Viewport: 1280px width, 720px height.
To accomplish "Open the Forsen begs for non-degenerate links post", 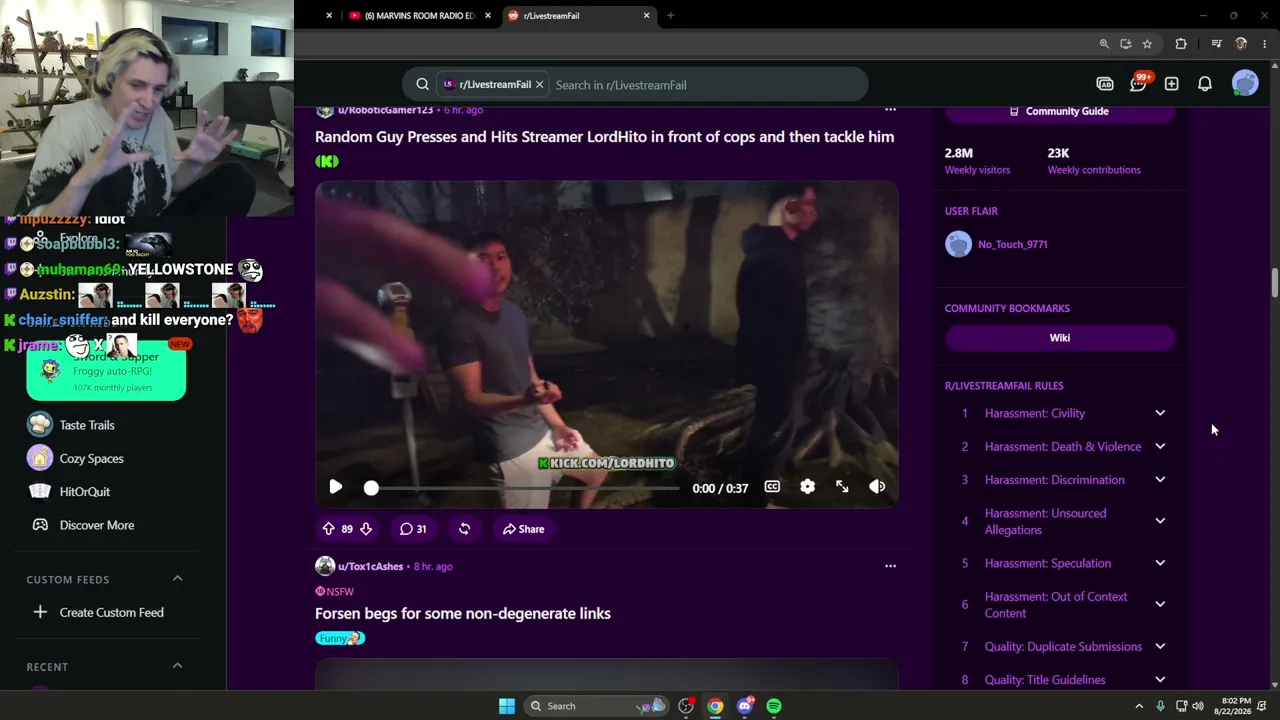I will click(x=463, y=614).
